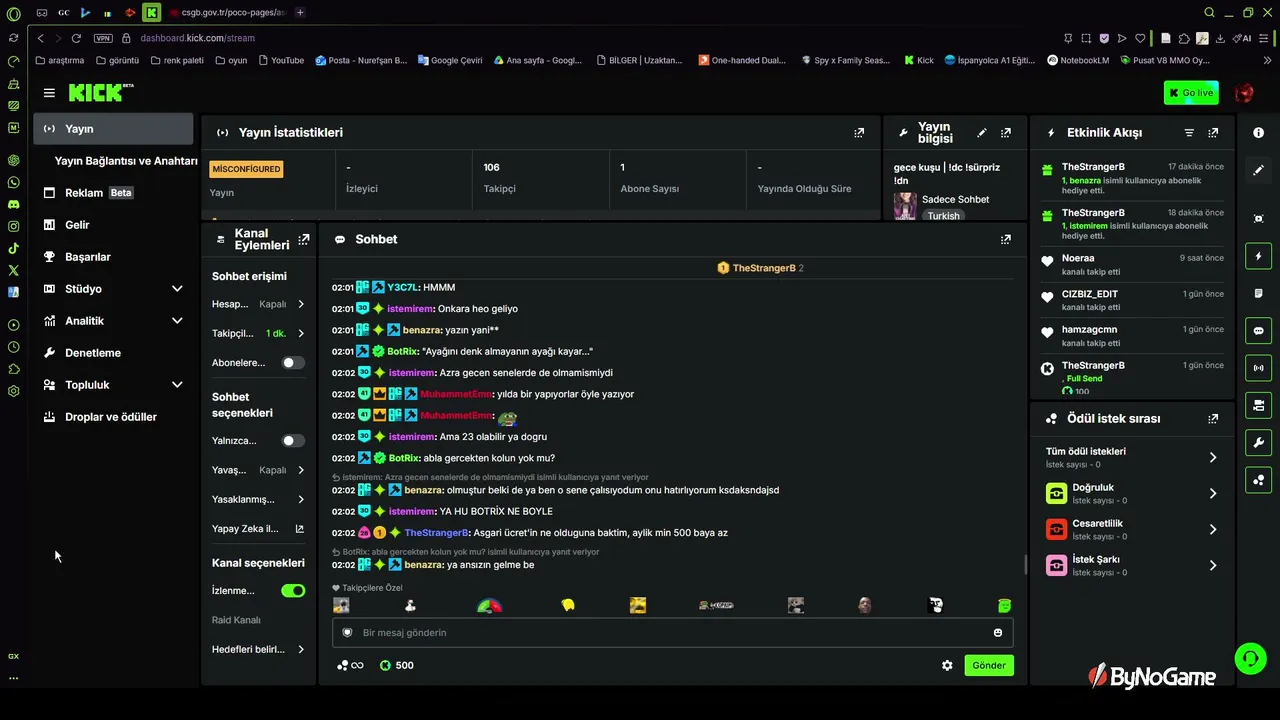
Task: Click the note document icon in right toolbar
Action: 1258,293
